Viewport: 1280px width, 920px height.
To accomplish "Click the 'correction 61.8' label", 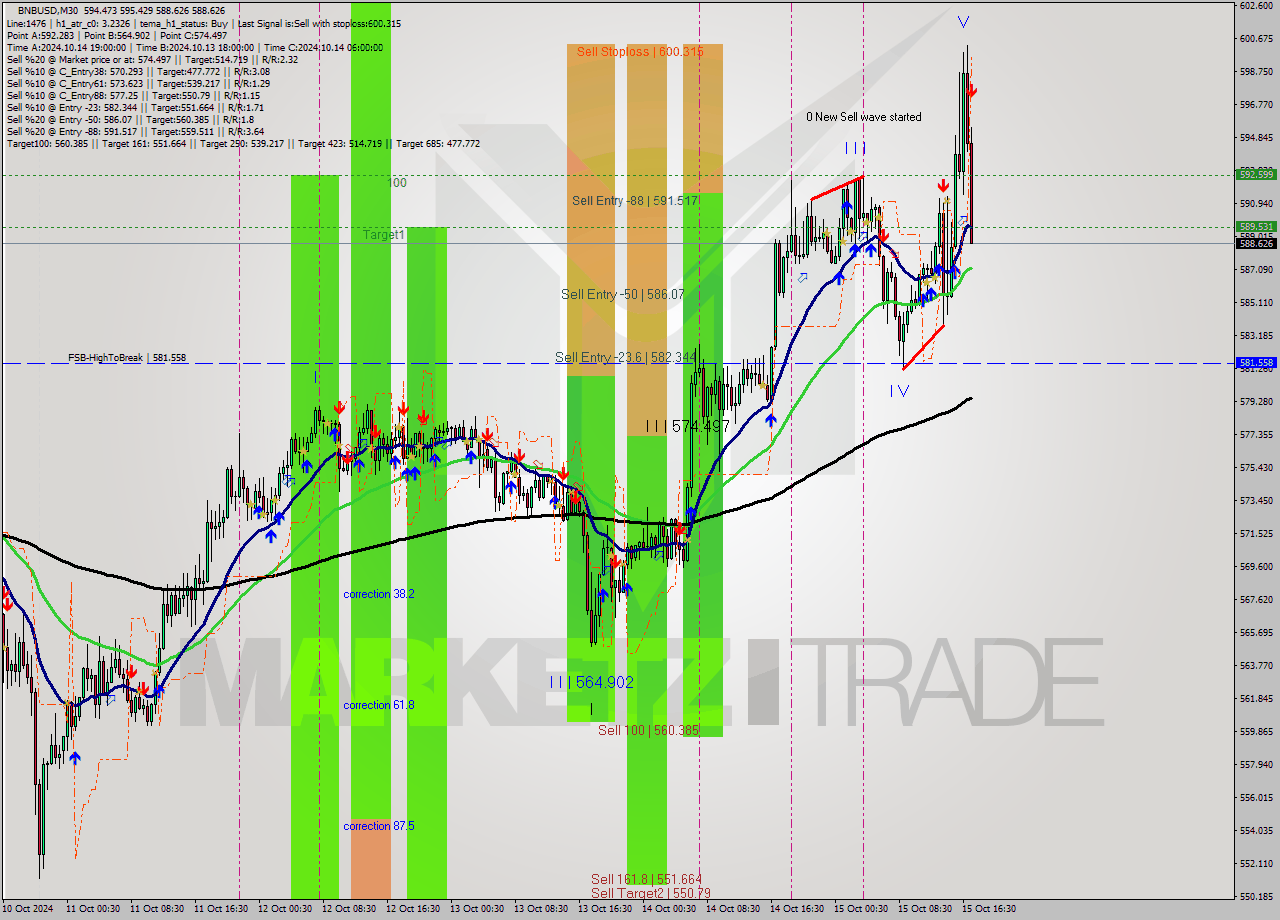I will pyautogui.click(x=379, y=705).
